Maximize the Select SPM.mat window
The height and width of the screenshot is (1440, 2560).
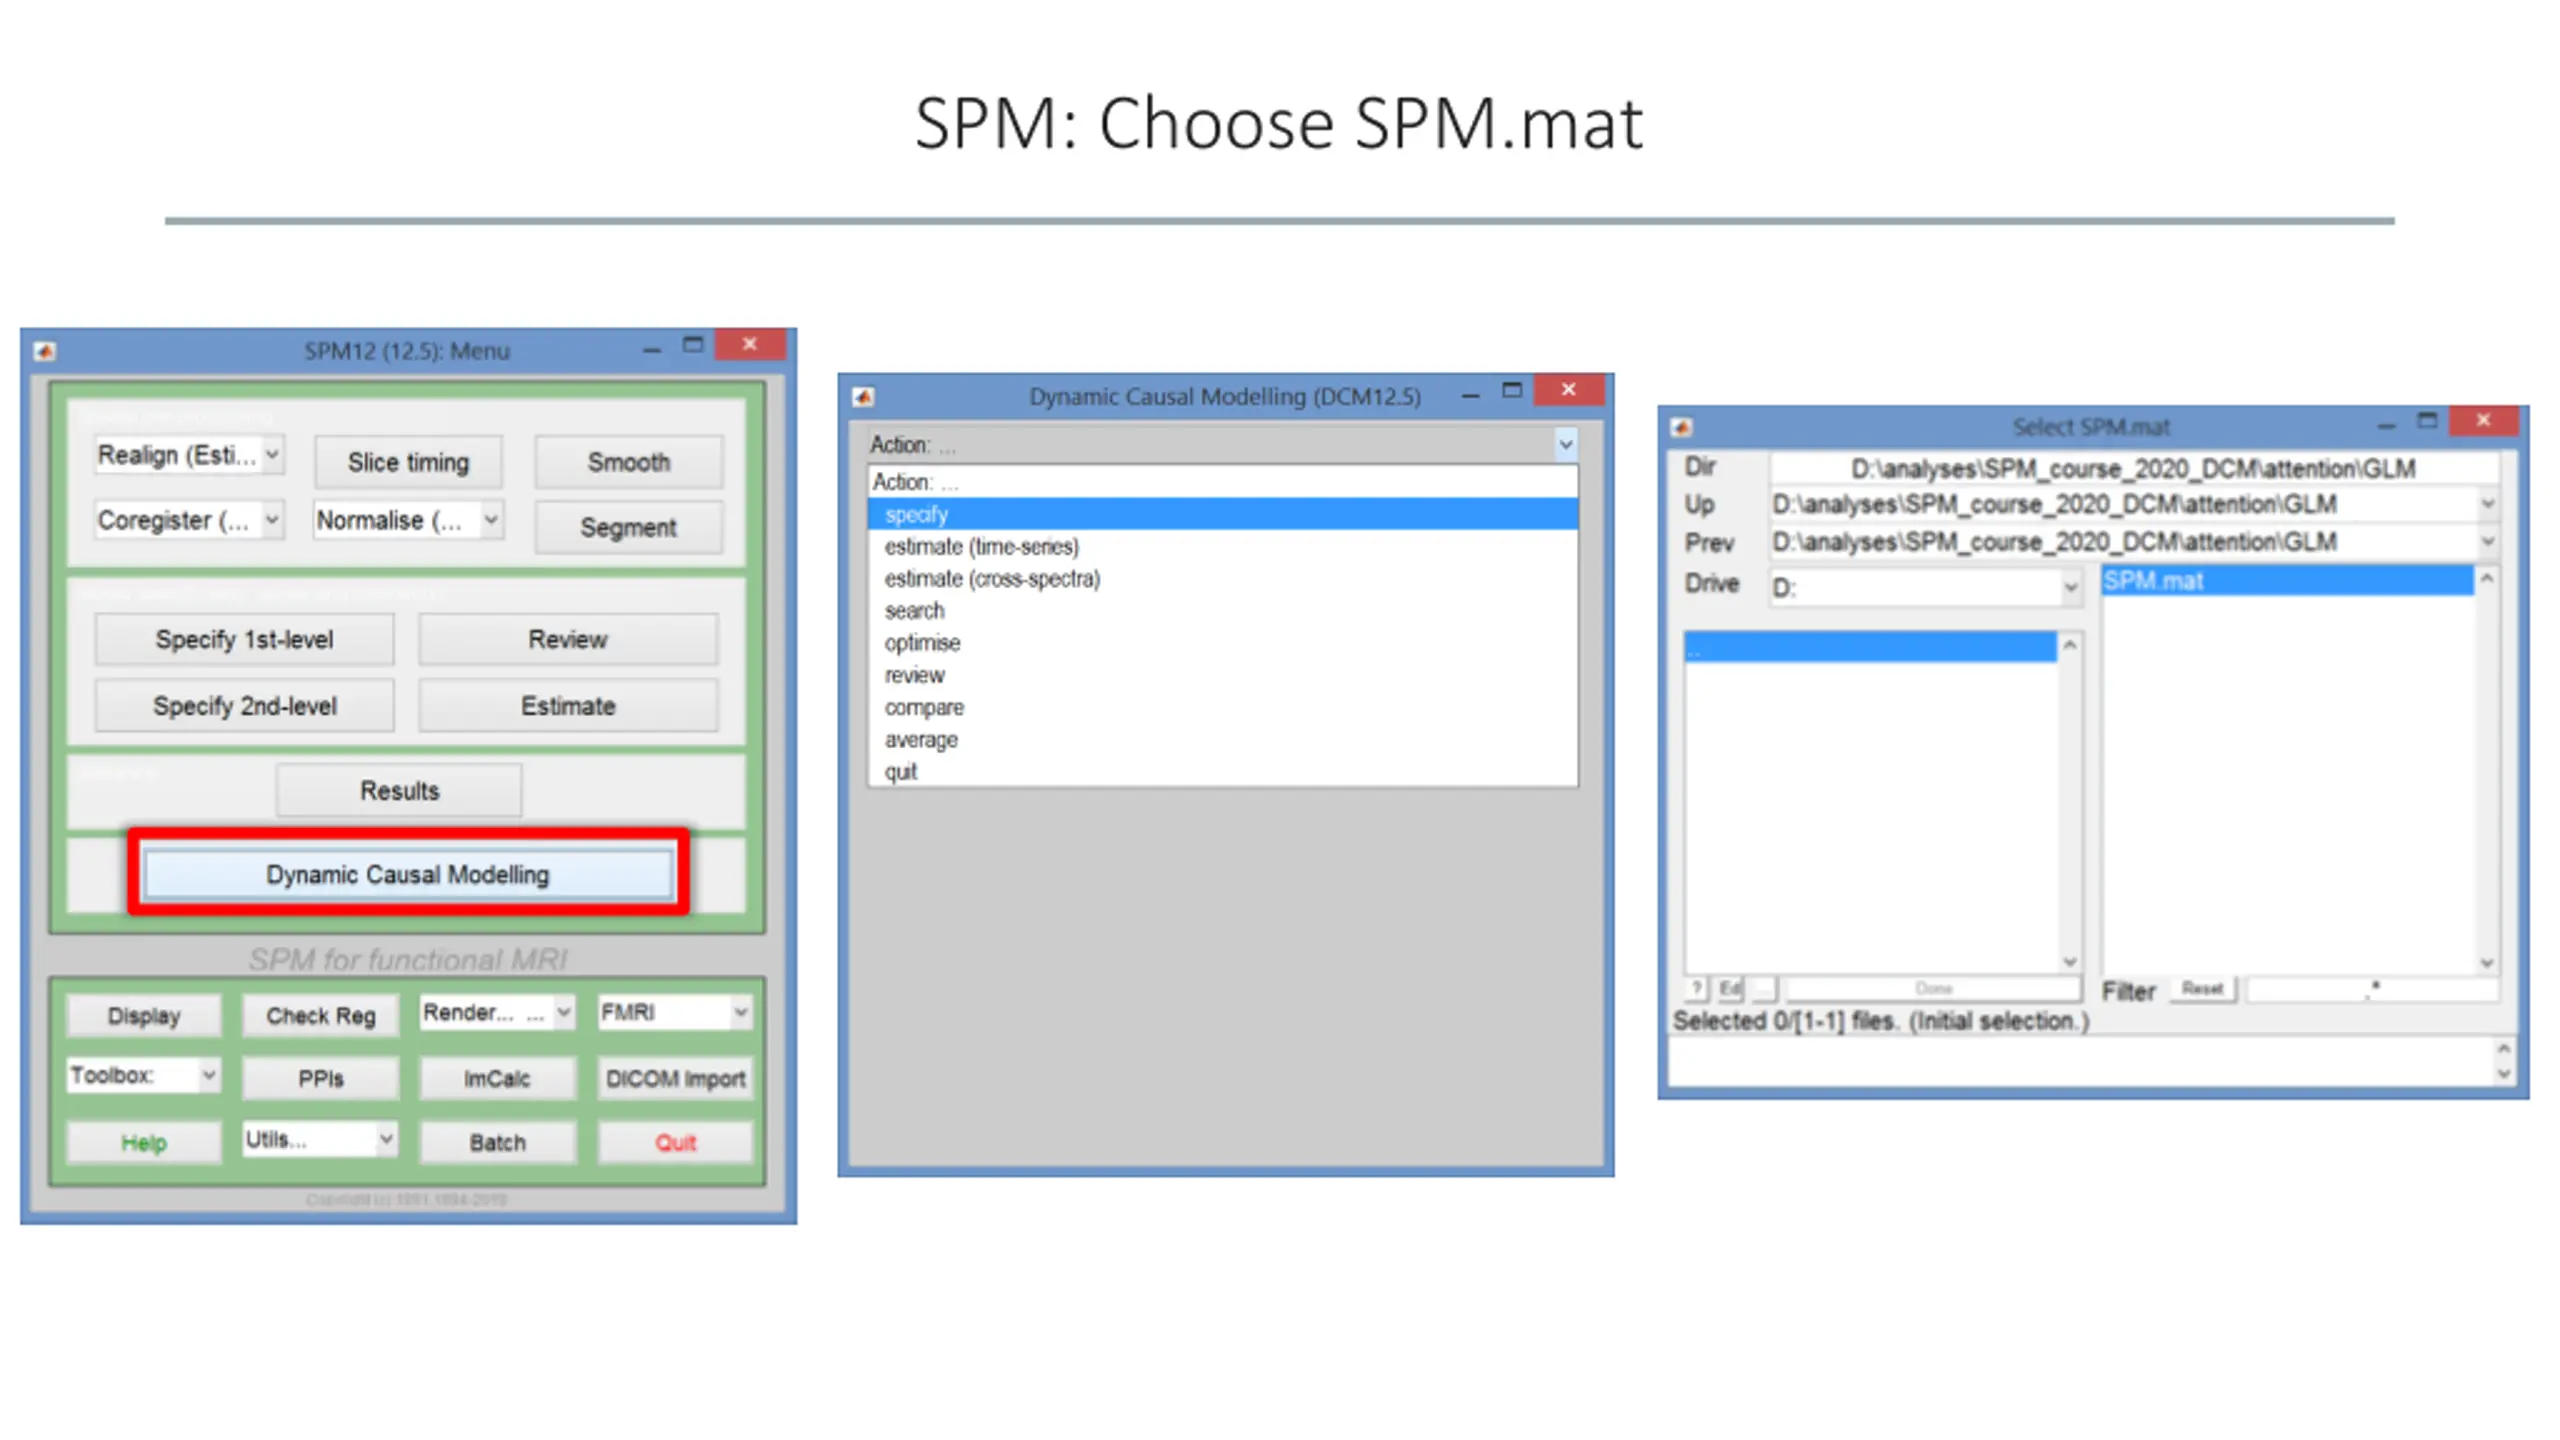[2427, 421]
